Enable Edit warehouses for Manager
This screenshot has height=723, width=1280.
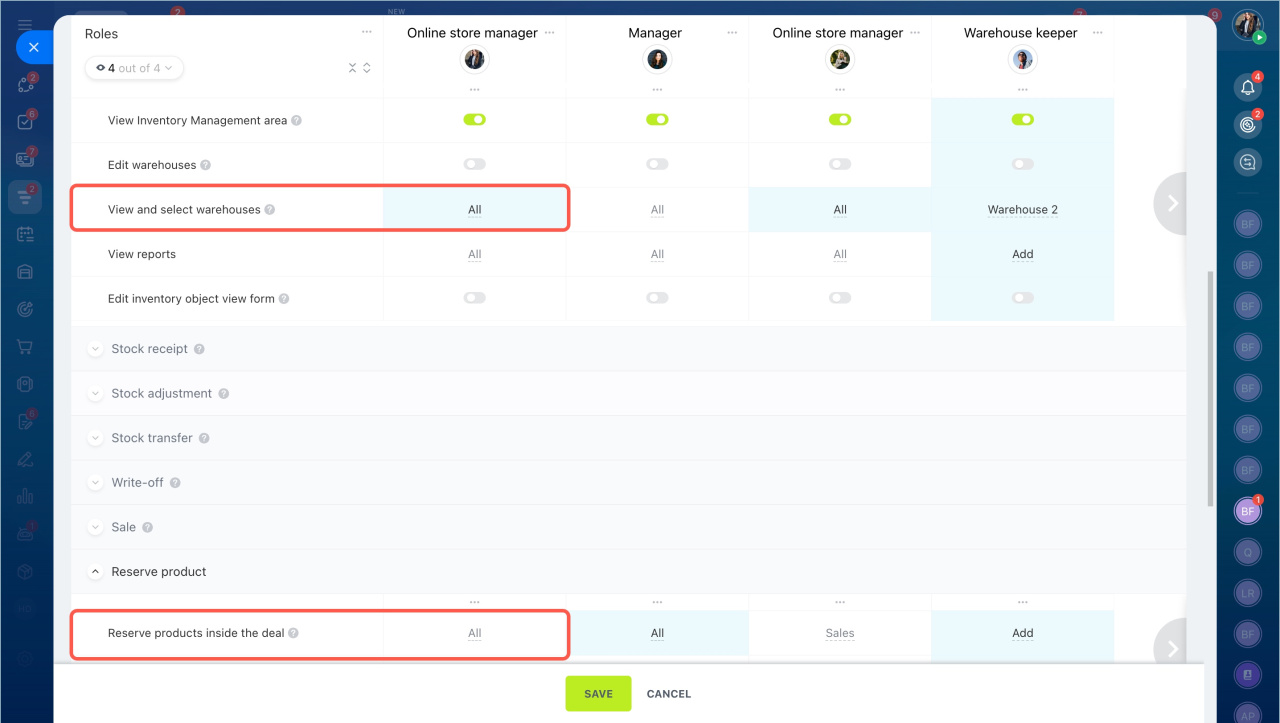tap(657, 164)
